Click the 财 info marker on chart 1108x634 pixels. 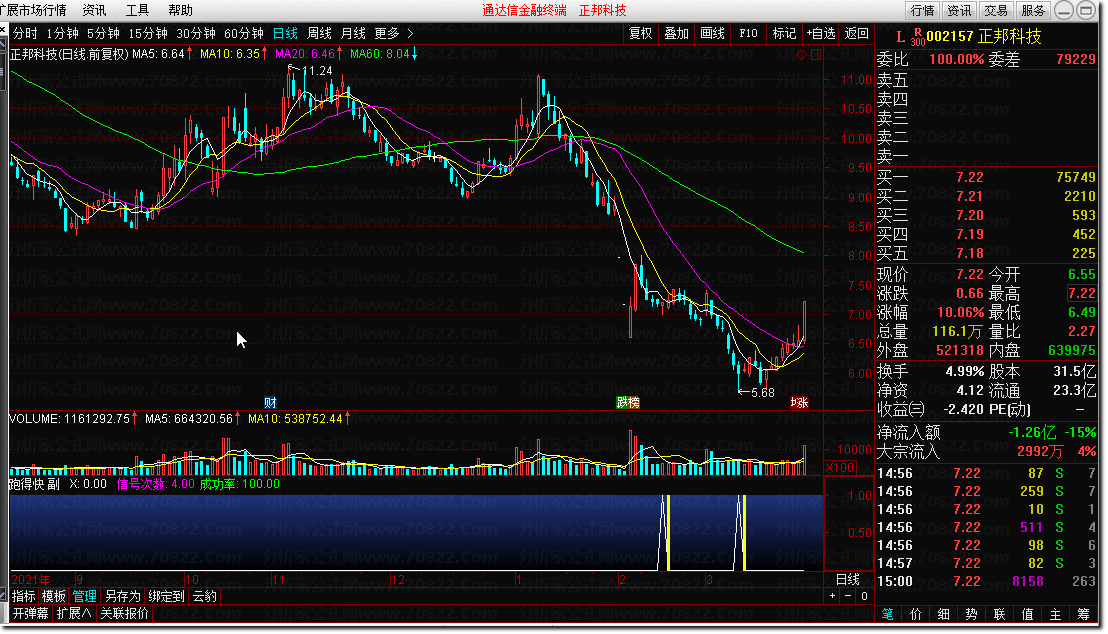270,403
